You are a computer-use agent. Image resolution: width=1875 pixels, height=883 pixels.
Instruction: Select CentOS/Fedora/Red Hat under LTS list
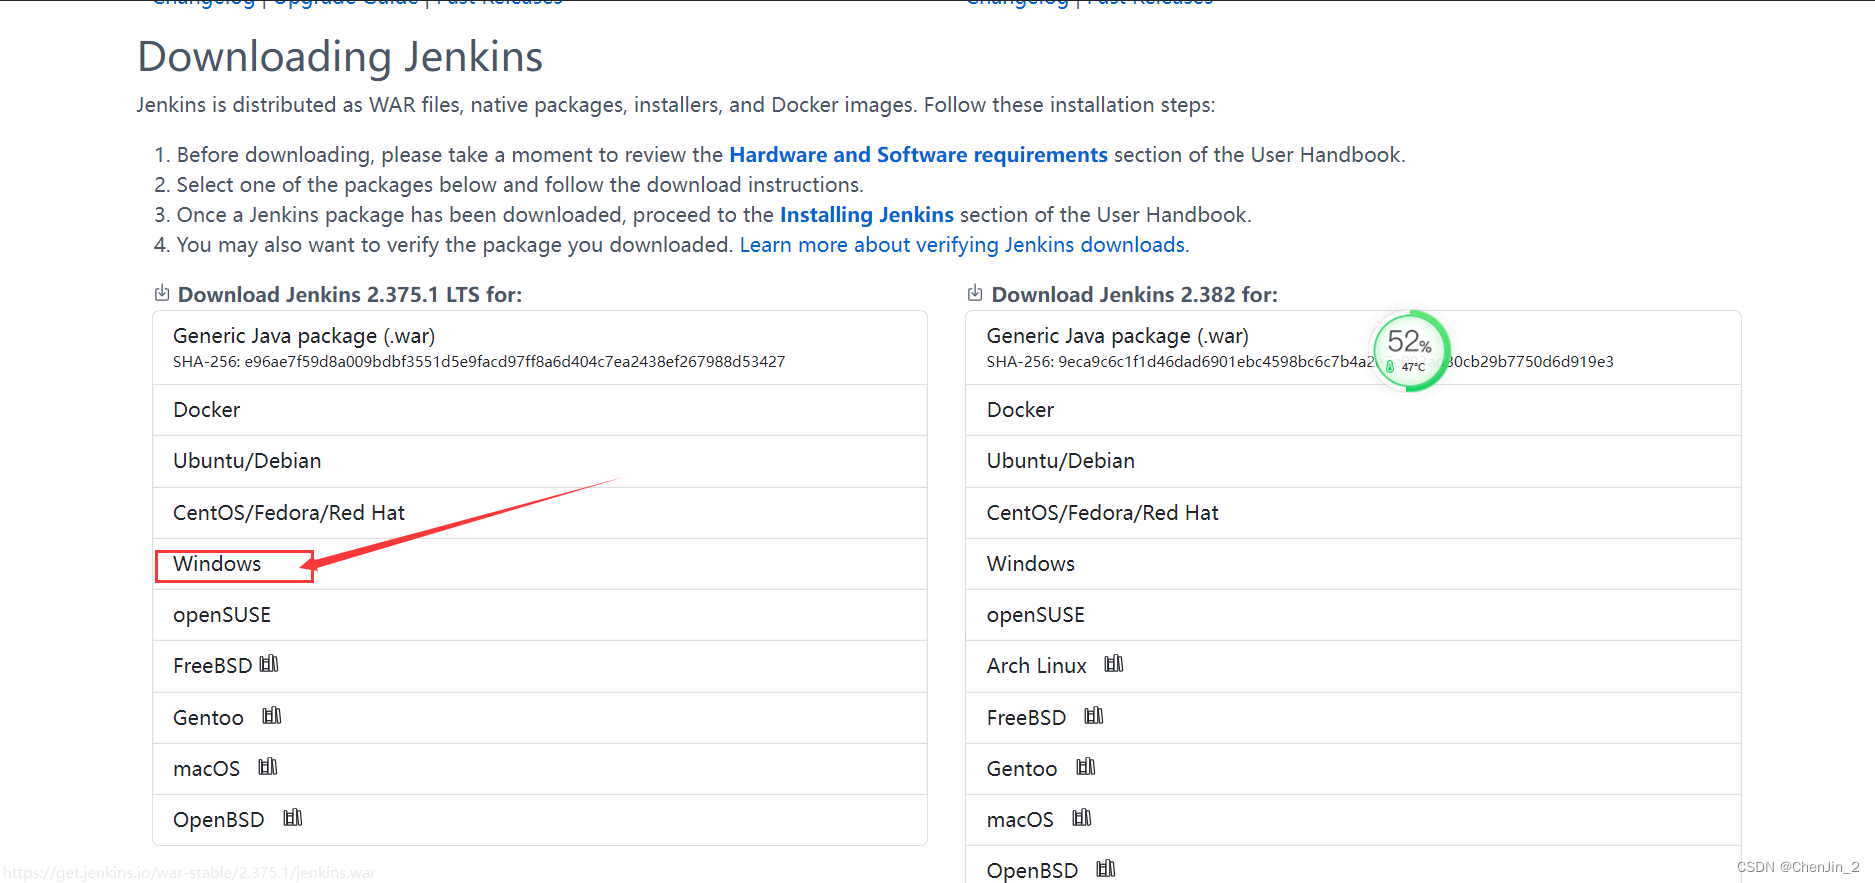point(540,513)
